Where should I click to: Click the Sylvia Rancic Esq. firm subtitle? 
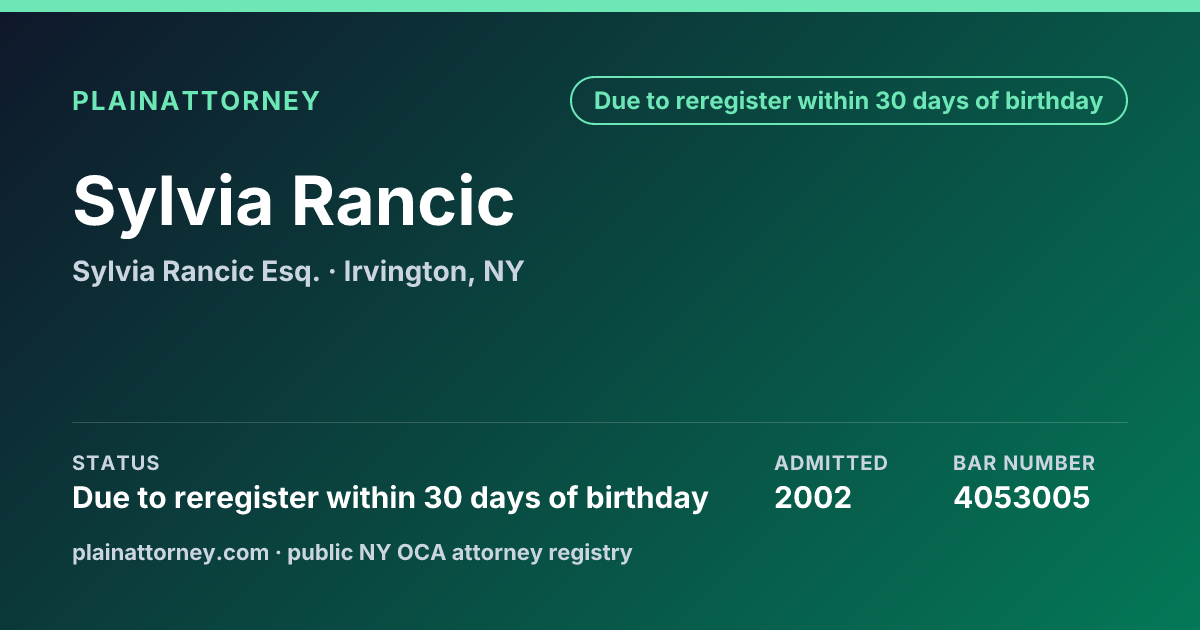pyautogui.click(x=196, y=271)
